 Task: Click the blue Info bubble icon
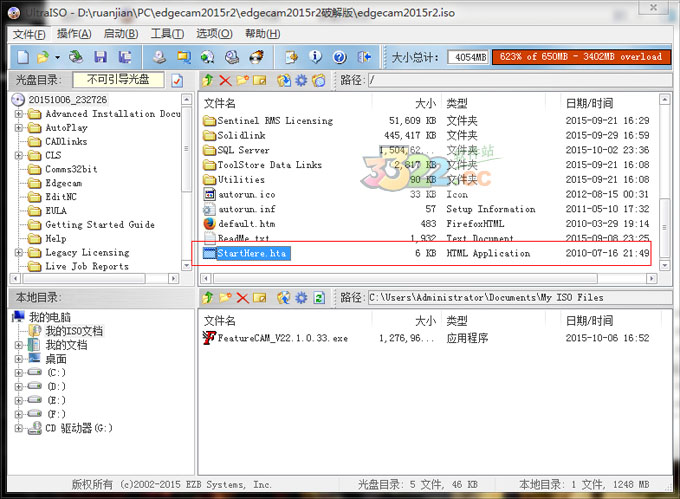[315, 56]
